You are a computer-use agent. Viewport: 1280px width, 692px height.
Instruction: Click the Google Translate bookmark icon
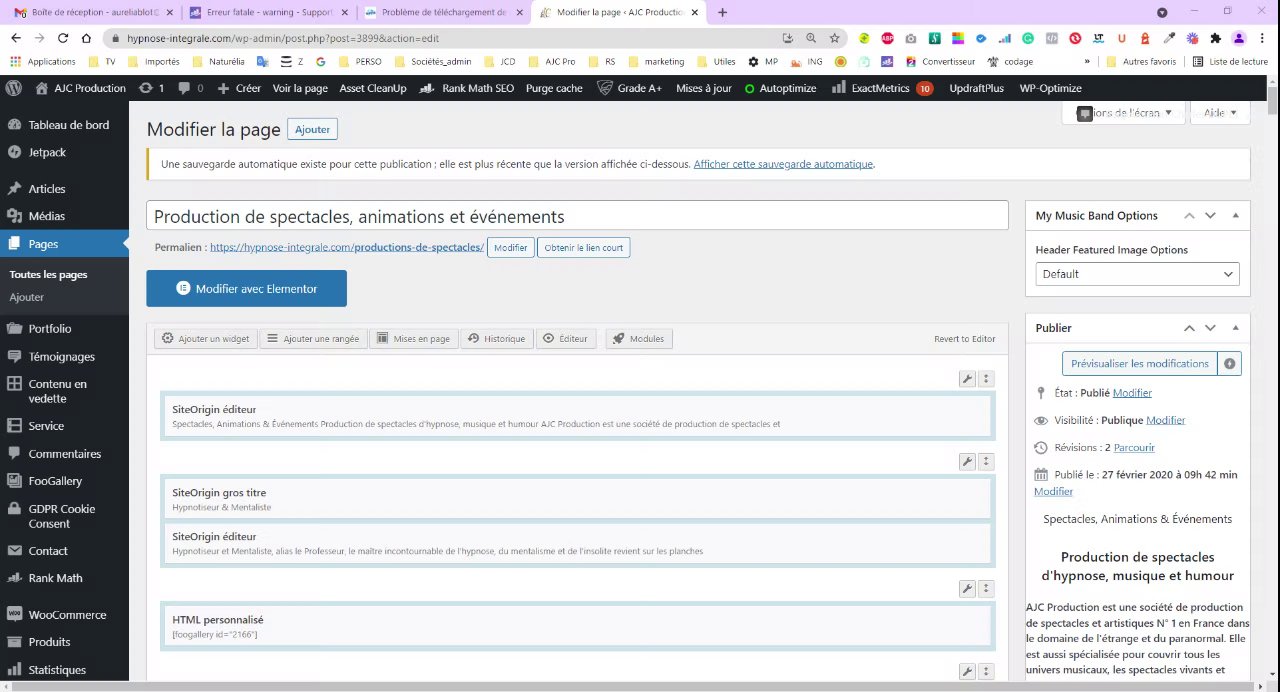click(x=262, y=61)
